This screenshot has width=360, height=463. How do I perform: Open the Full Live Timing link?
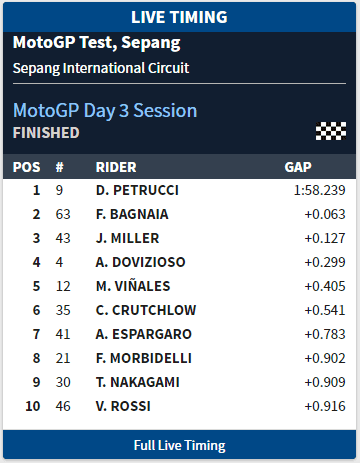pyautogui.click(x=179, y=445)
